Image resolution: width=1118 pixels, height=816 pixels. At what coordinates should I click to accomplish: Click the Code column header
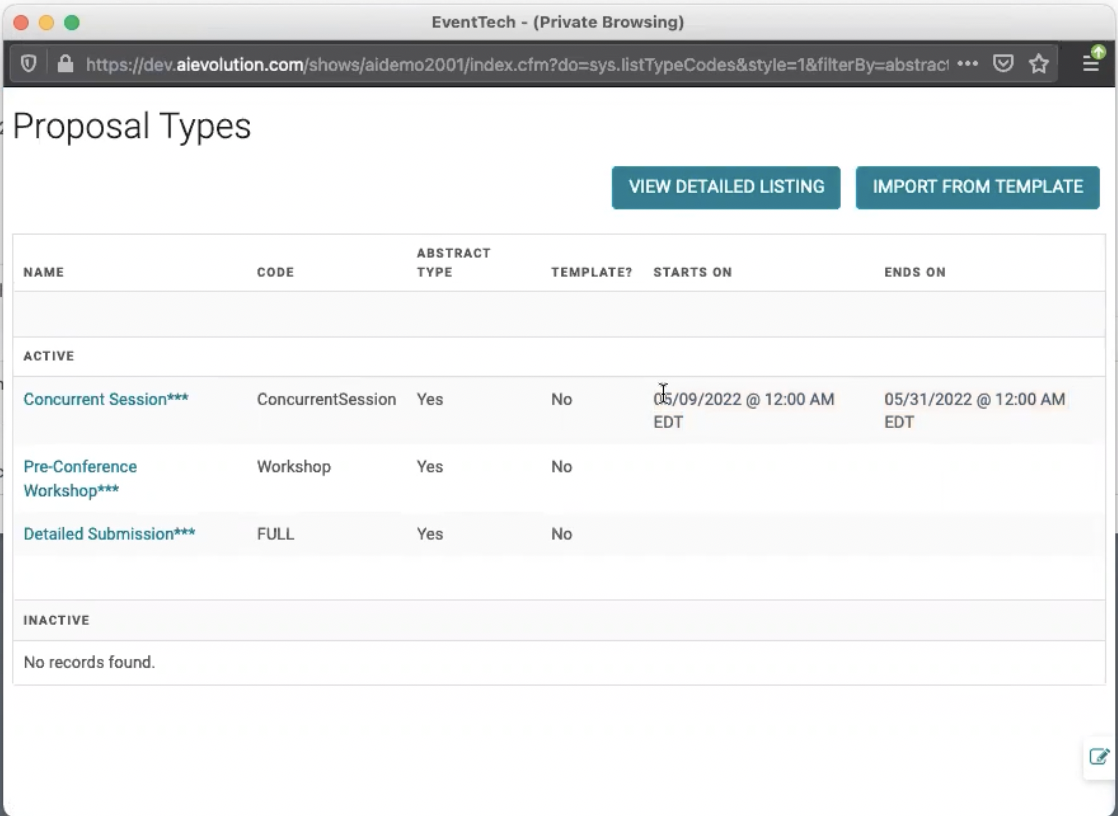point(275,272)
